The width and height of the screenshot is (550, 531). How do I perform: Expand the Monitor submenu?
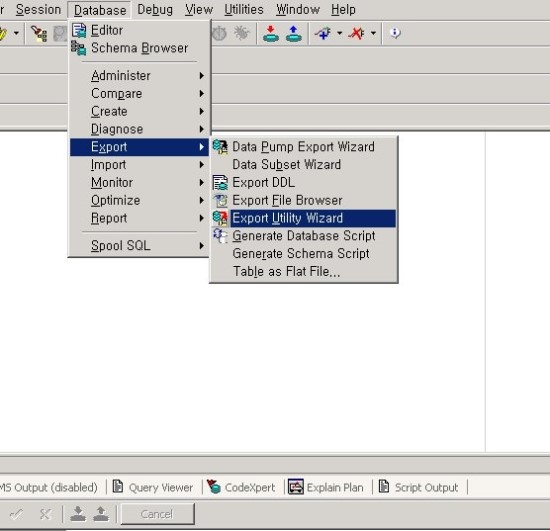[140, 183]
